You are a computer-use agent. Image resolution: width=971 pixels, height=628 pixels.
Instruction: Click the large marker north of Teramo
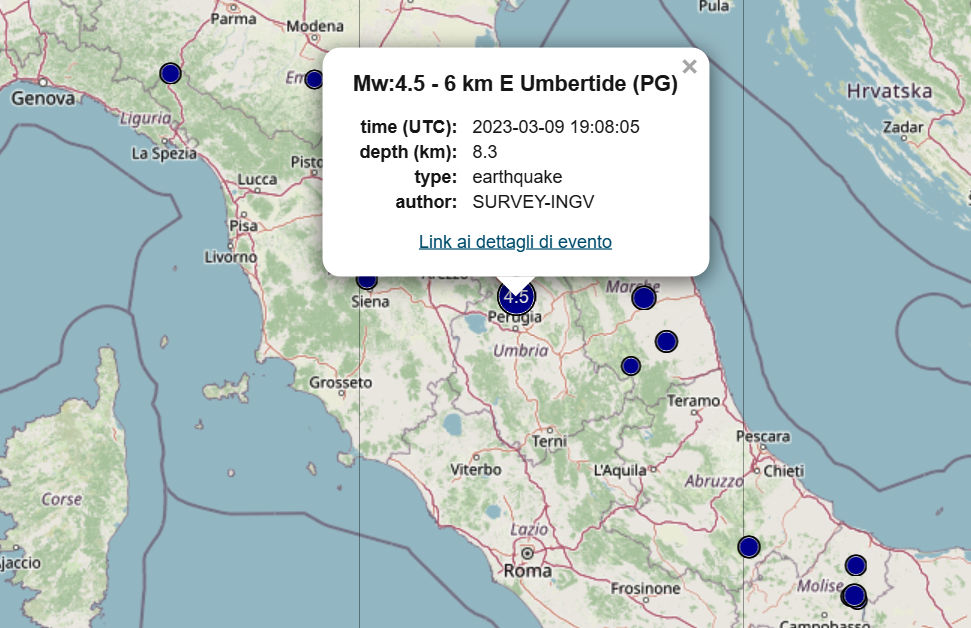tap(666, 342)
